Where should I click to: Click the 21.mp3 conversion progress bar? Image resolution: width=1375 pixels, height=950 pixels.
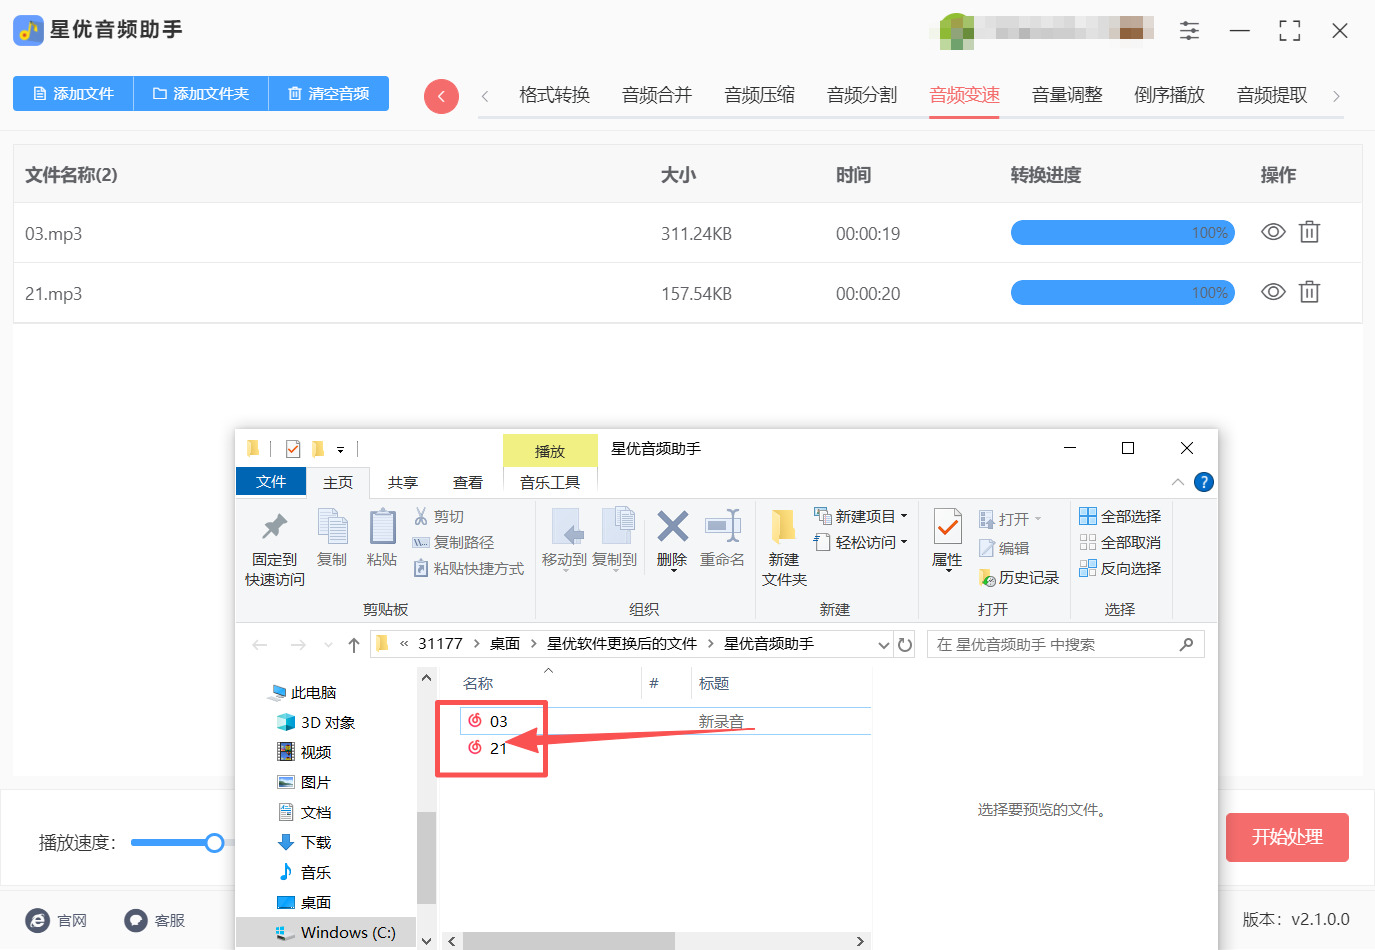click(1123, 293)
